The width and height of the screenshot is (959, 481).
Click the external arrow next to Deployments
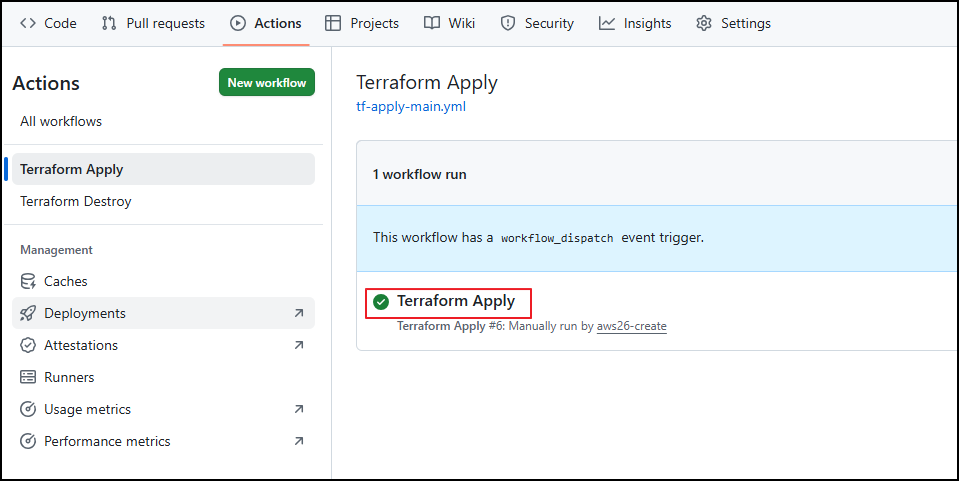click(x=298, y=313)
